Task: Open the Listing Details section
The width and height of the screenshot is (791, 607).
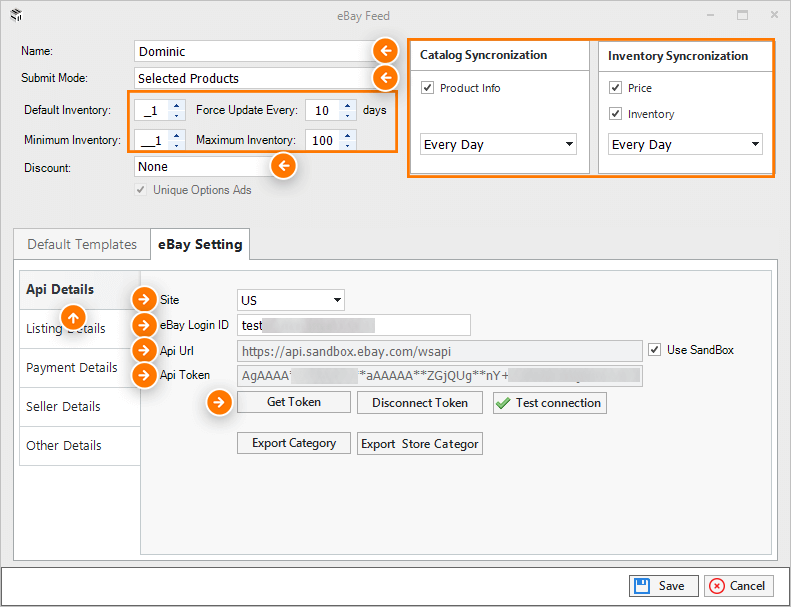Action: click(x=80, y=328)
